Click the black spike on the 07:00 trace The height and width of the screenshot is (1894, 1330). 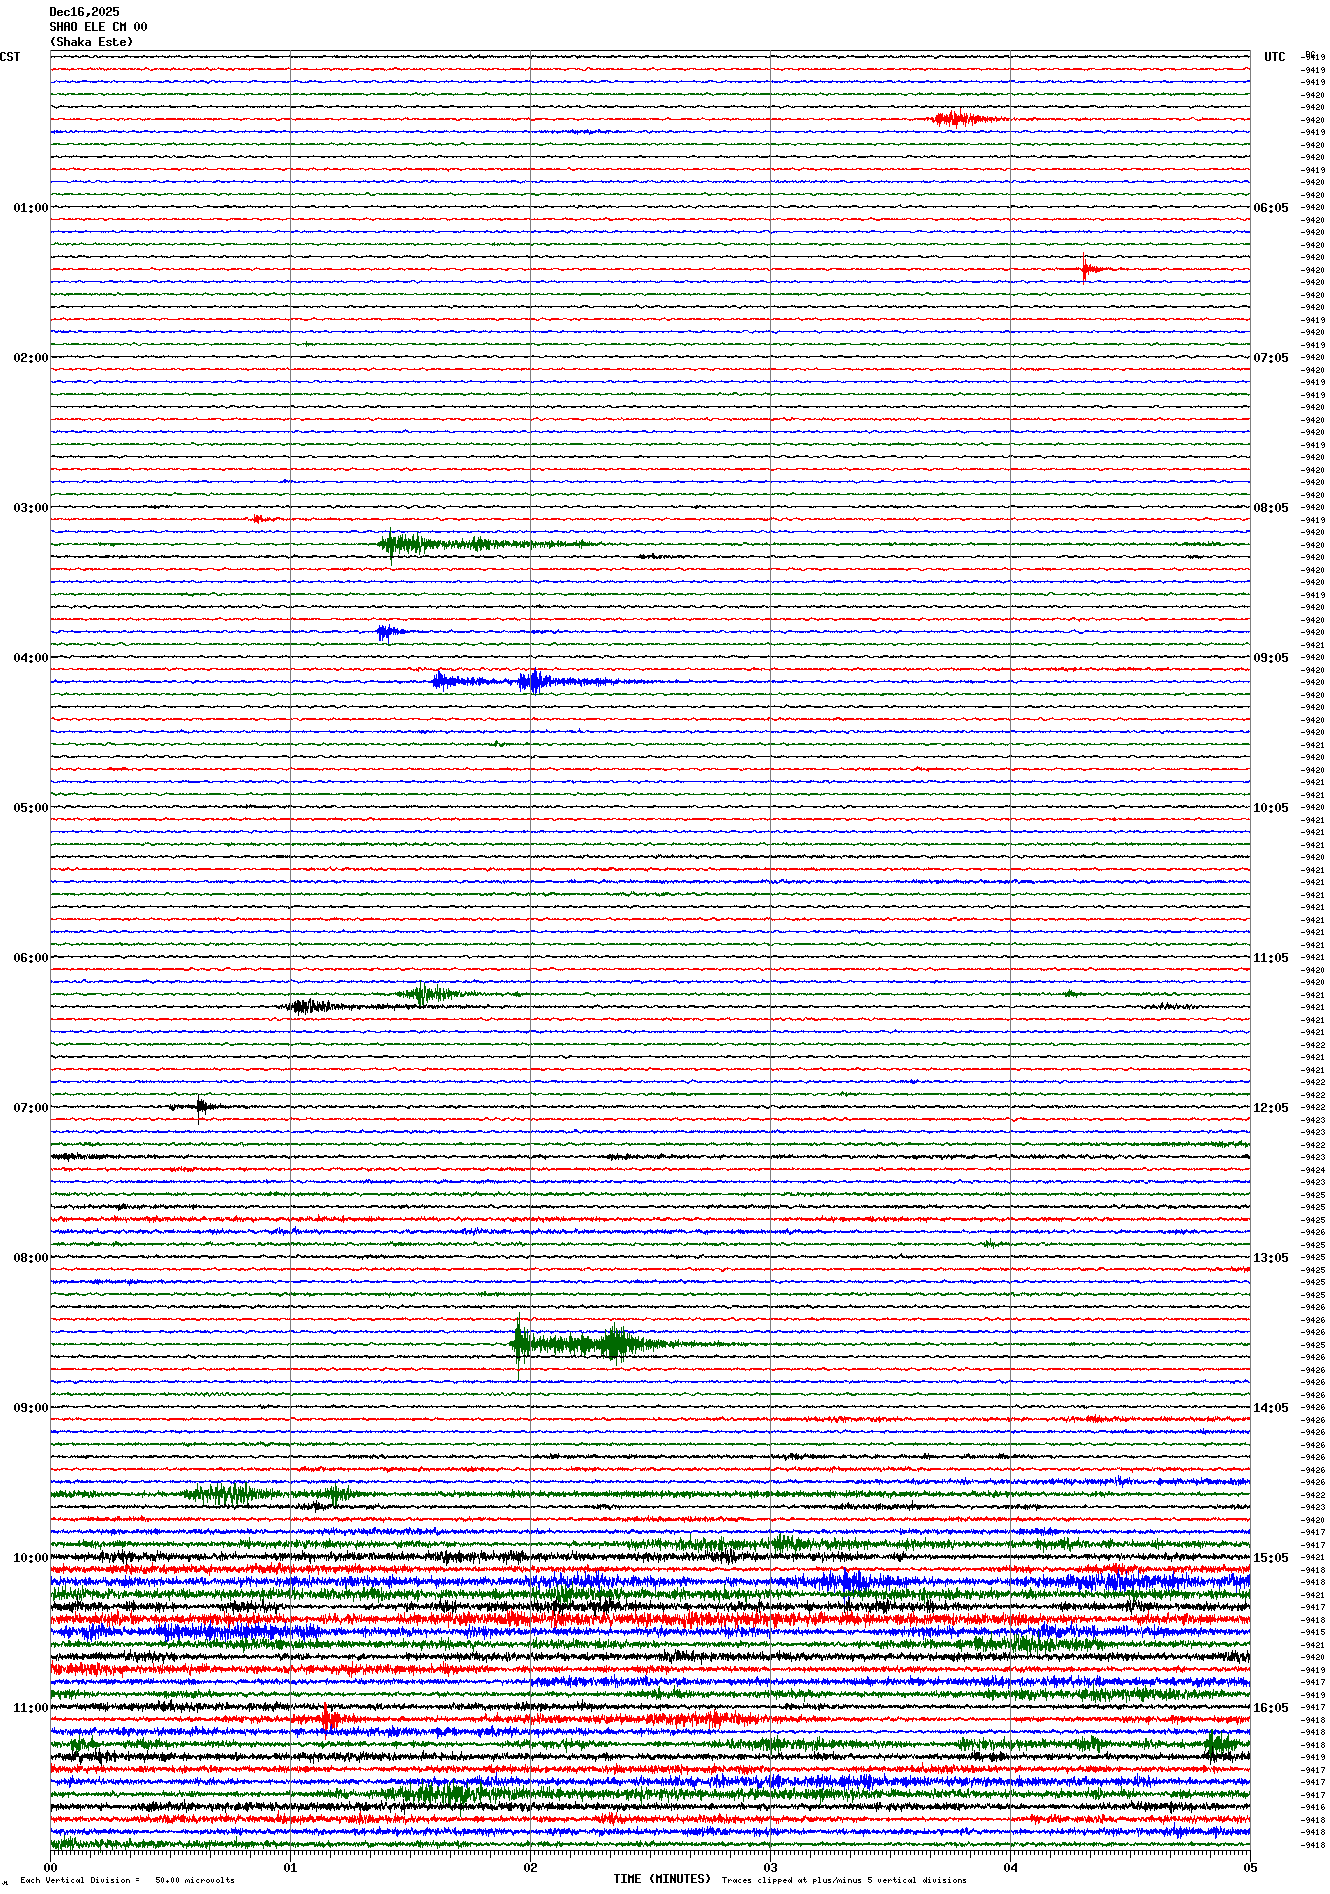[x=201, y=1106]
